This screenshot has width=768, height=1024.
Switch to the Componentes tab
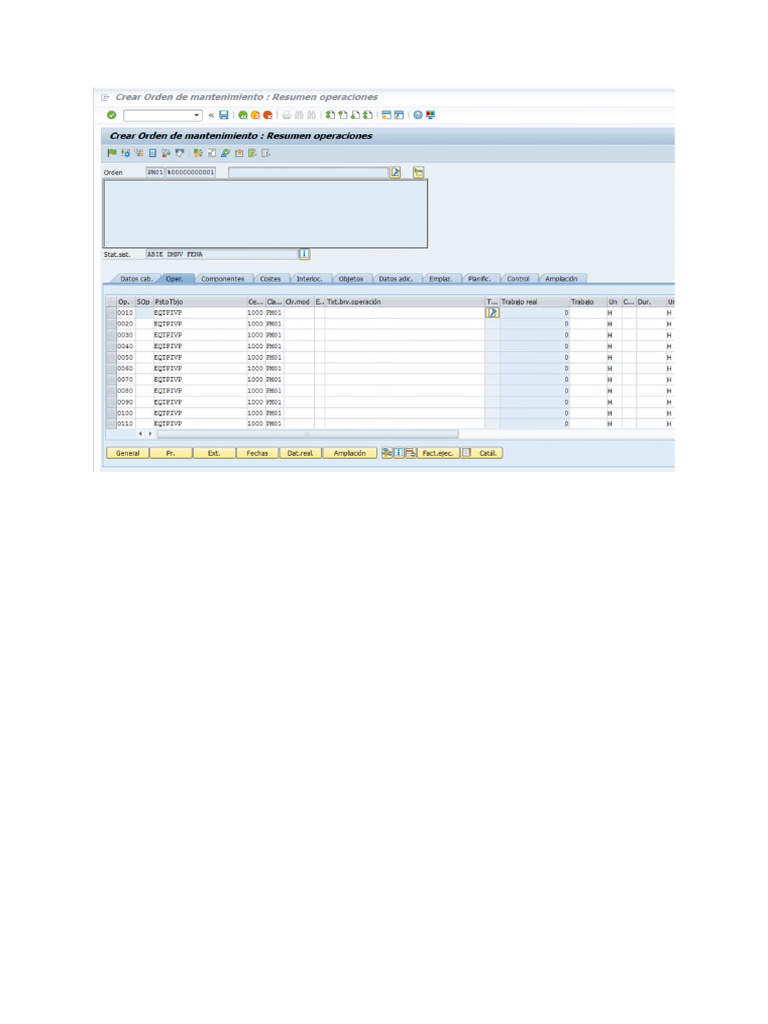223,279
